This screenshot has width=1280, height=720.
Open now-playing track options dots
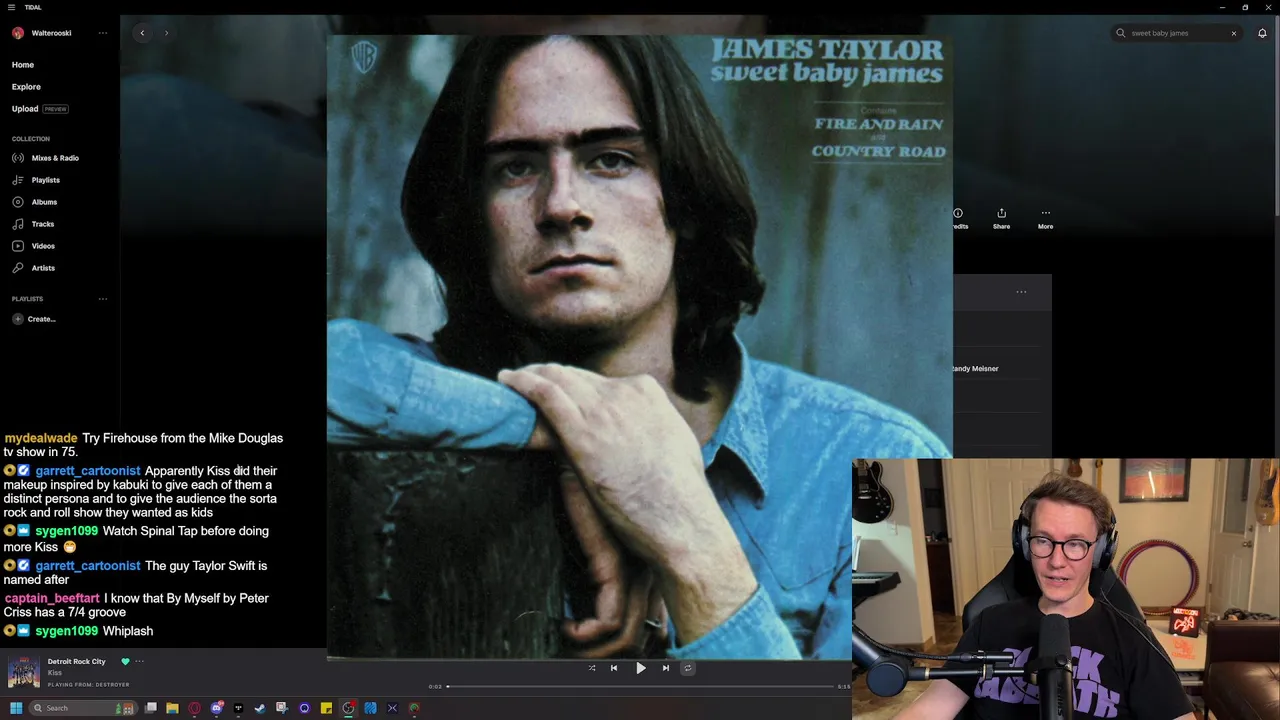[x=140, y=661]
